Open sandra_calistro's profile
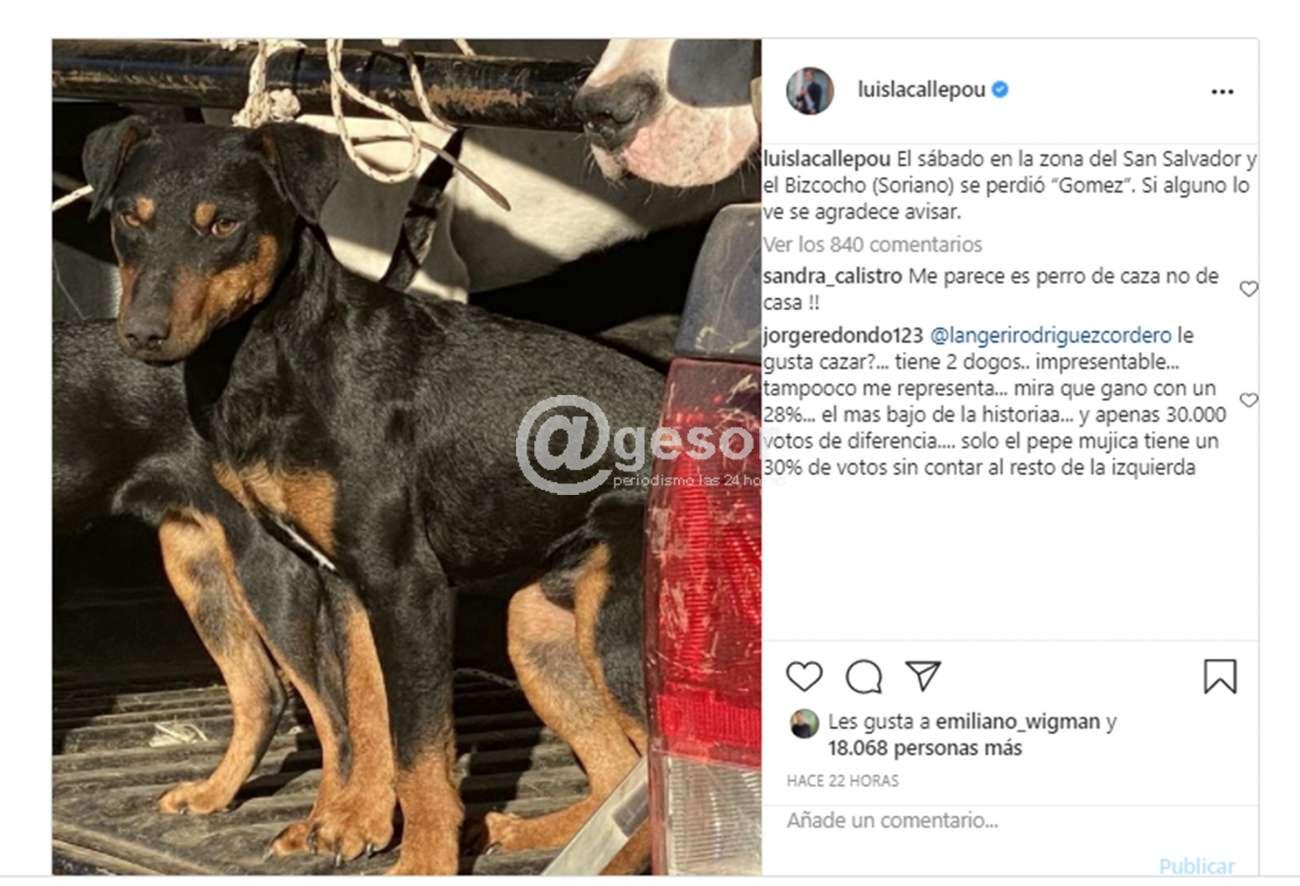 coord(833,277)
